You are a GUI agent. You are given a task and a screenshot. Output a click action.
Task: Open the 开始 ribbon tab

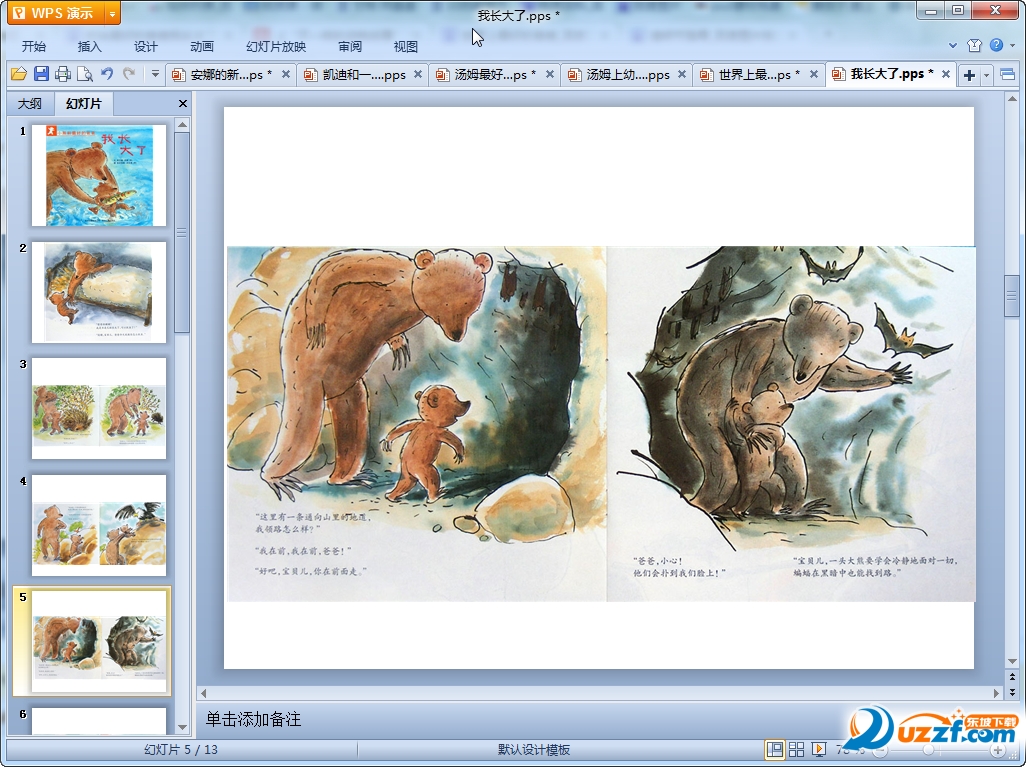tap(33, 46)
